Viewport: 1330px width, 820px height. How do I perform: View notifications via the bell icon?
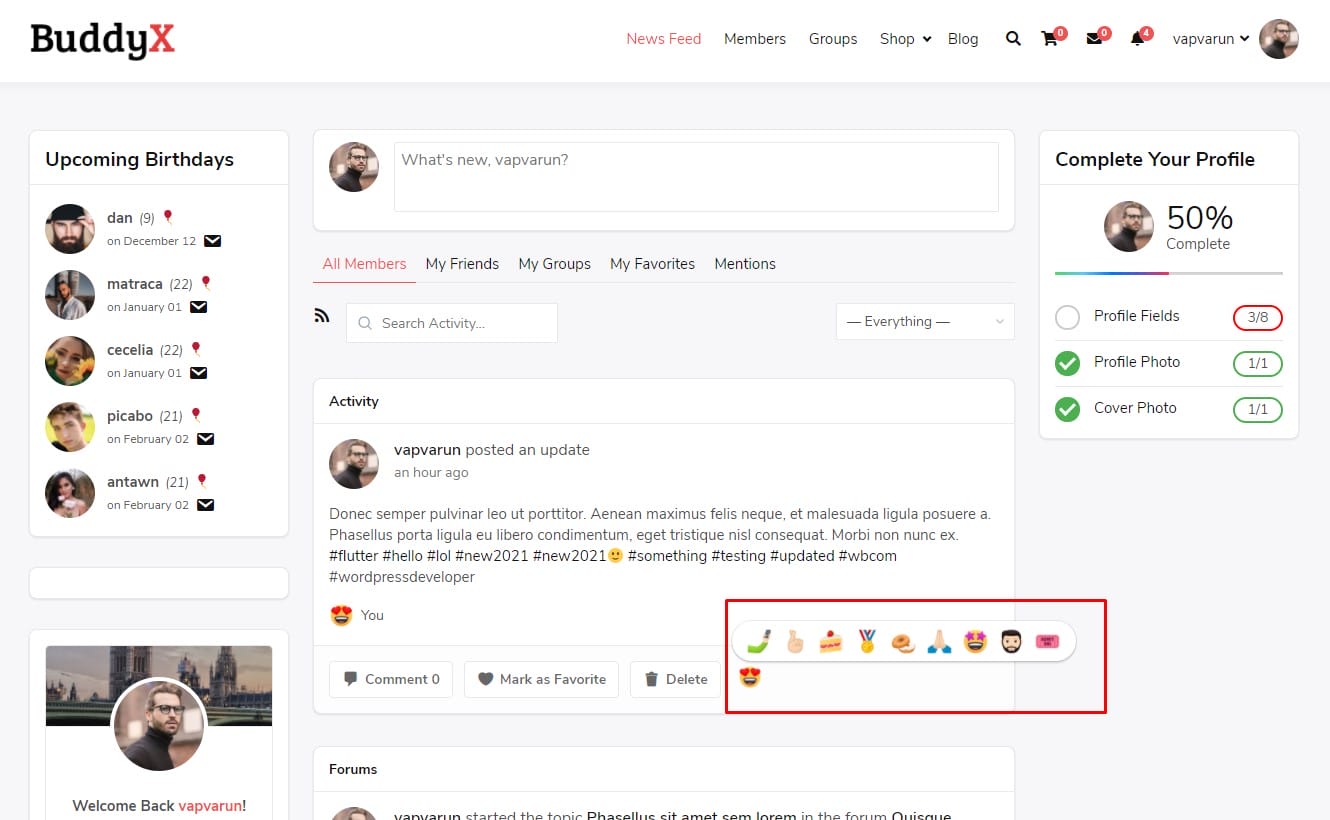pos(1137,39)
